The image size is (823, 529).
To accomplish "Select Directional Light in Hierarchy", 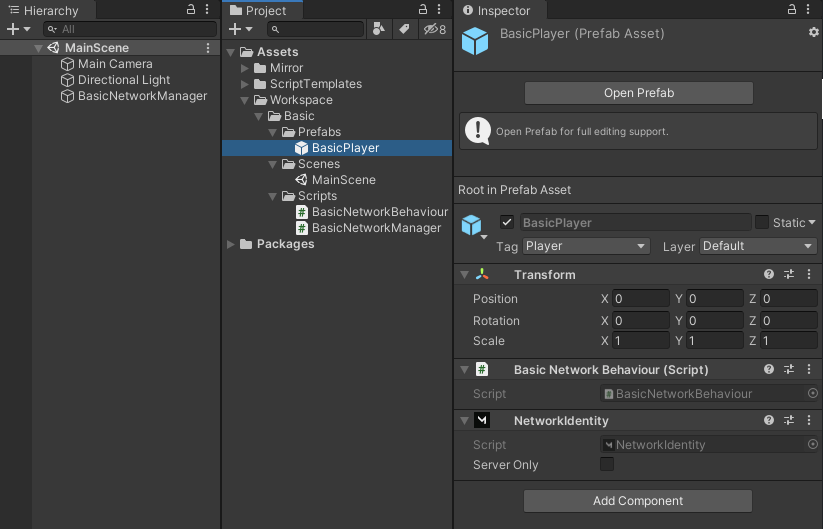I will point(124,80).
